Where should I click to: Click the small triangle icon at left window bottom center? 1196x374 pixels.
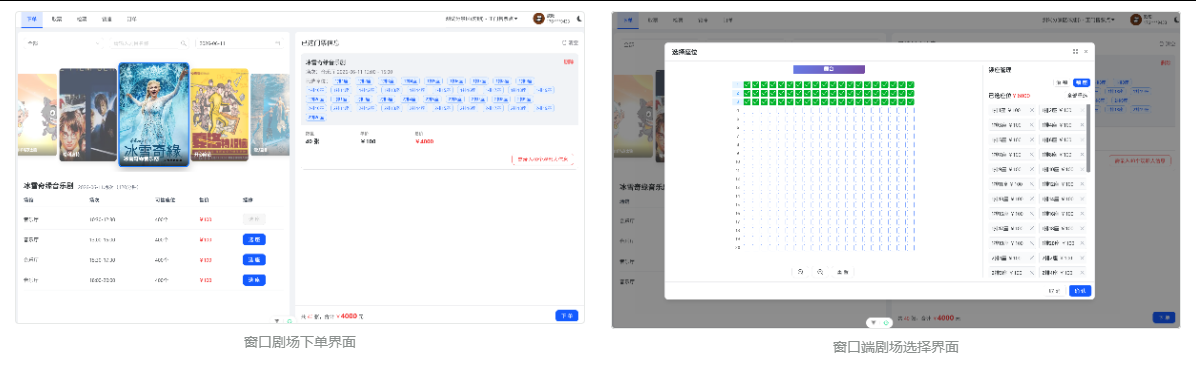pos(277,321)
